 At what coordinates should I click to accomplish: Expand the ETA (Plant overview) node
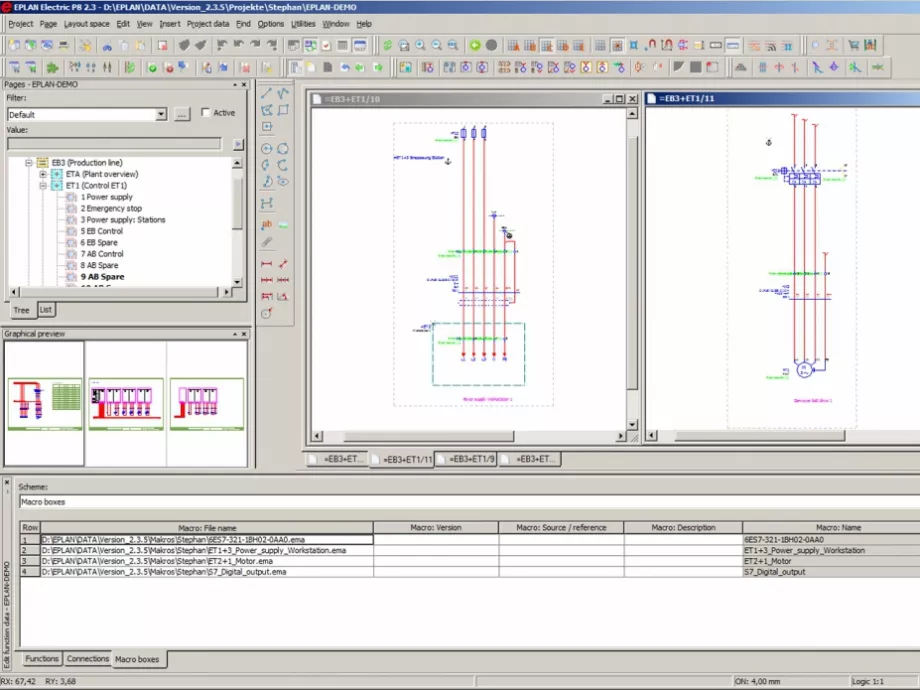point(43,174)
